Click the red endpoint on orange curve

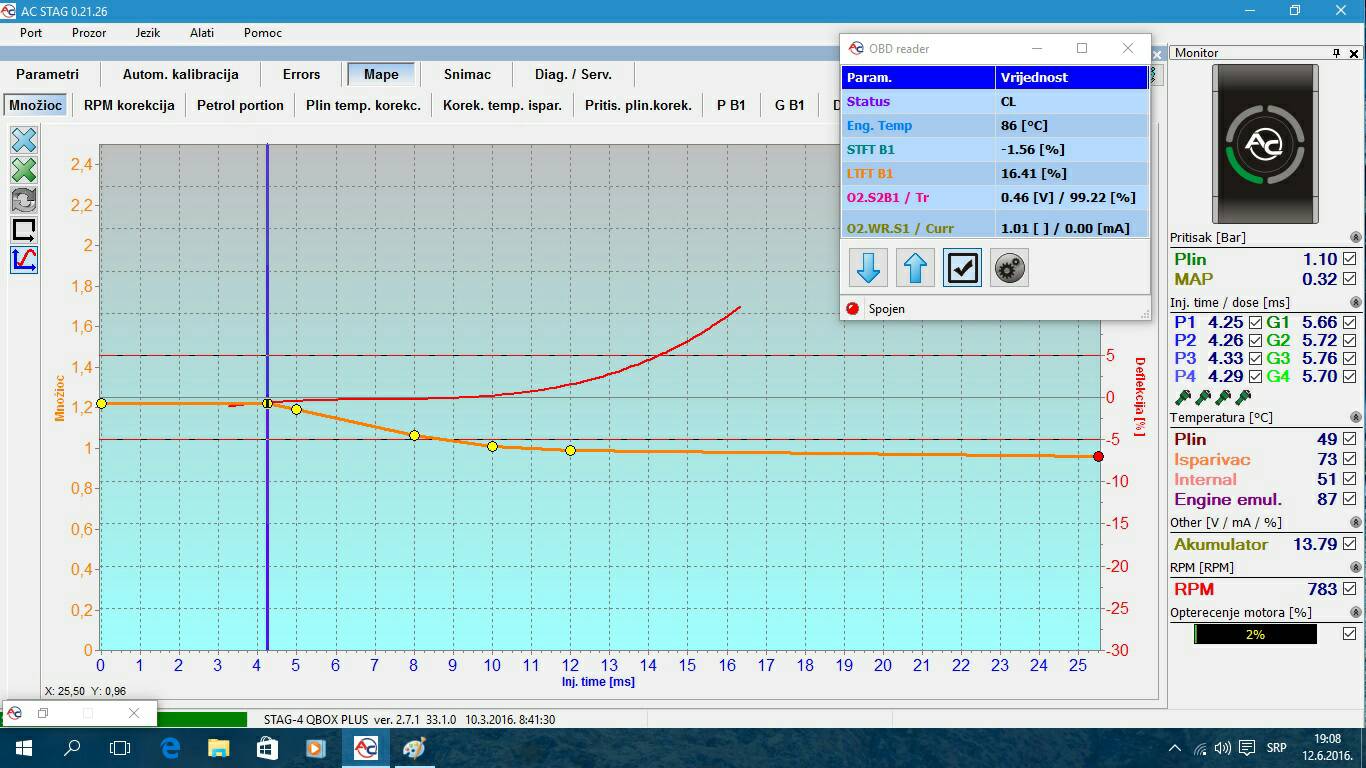coord(1098,456)
